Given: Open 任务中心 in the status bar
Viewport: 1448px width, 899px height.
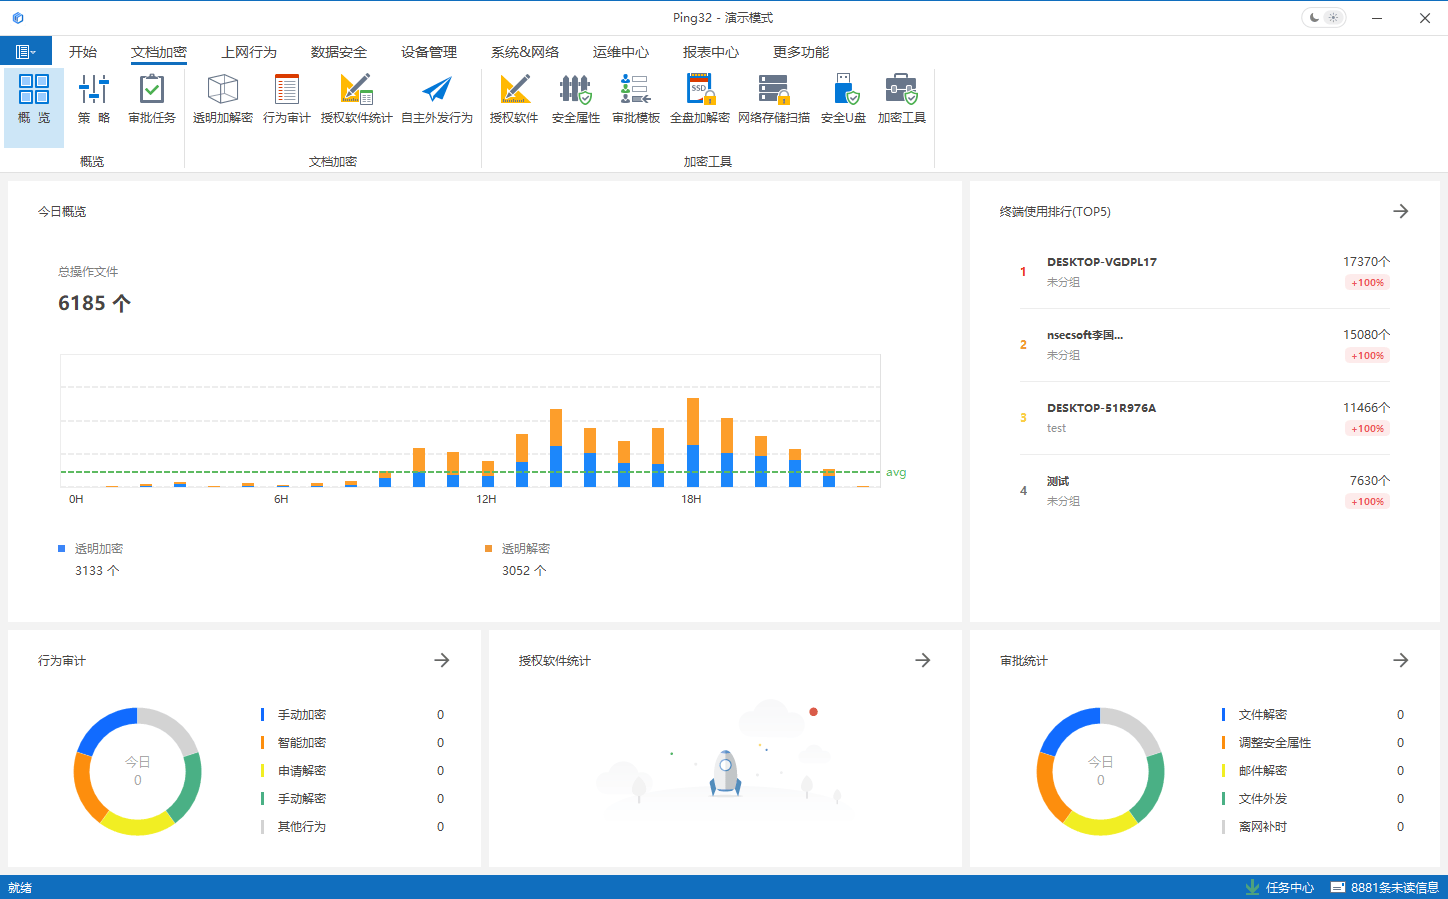Looking at the screenshot, I should 1280,887.
